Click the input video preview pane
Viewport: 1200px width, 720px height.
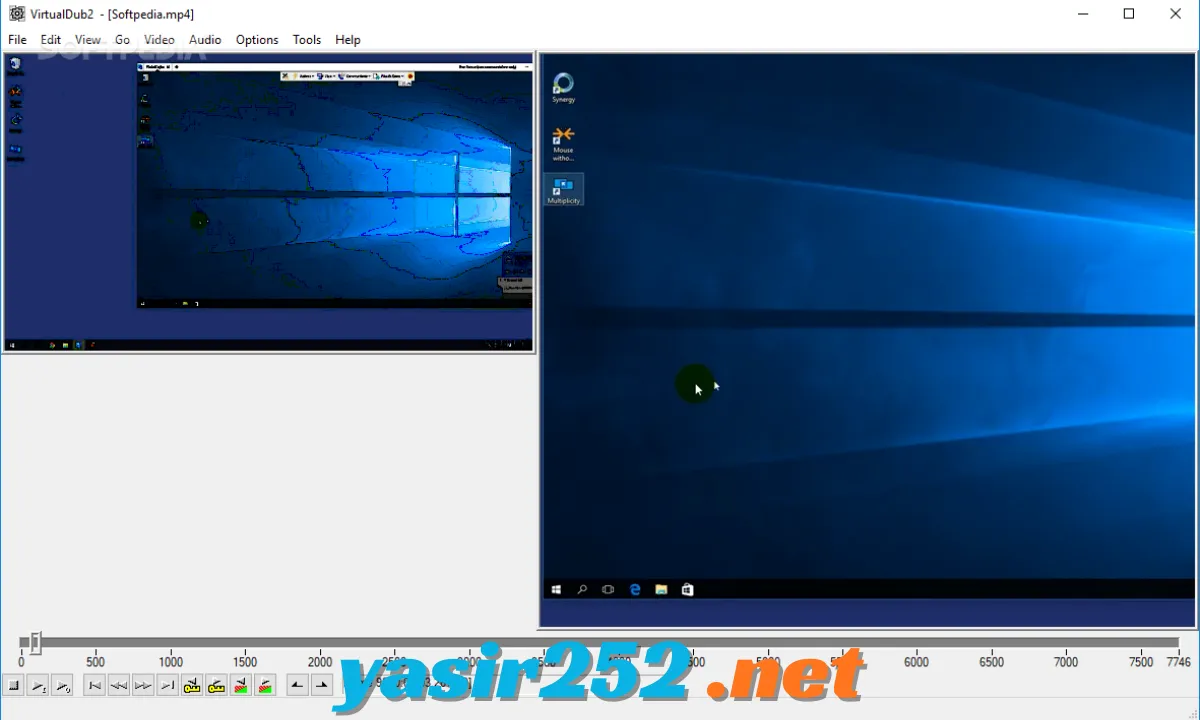coord(268,203)
